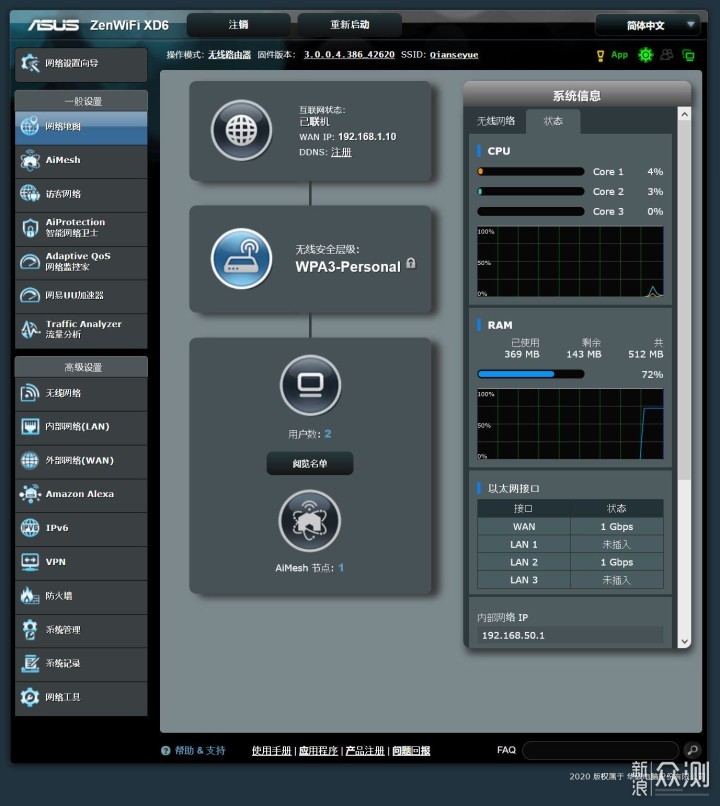Open the SSID link Qianseyue

click(x=454, y=54)
